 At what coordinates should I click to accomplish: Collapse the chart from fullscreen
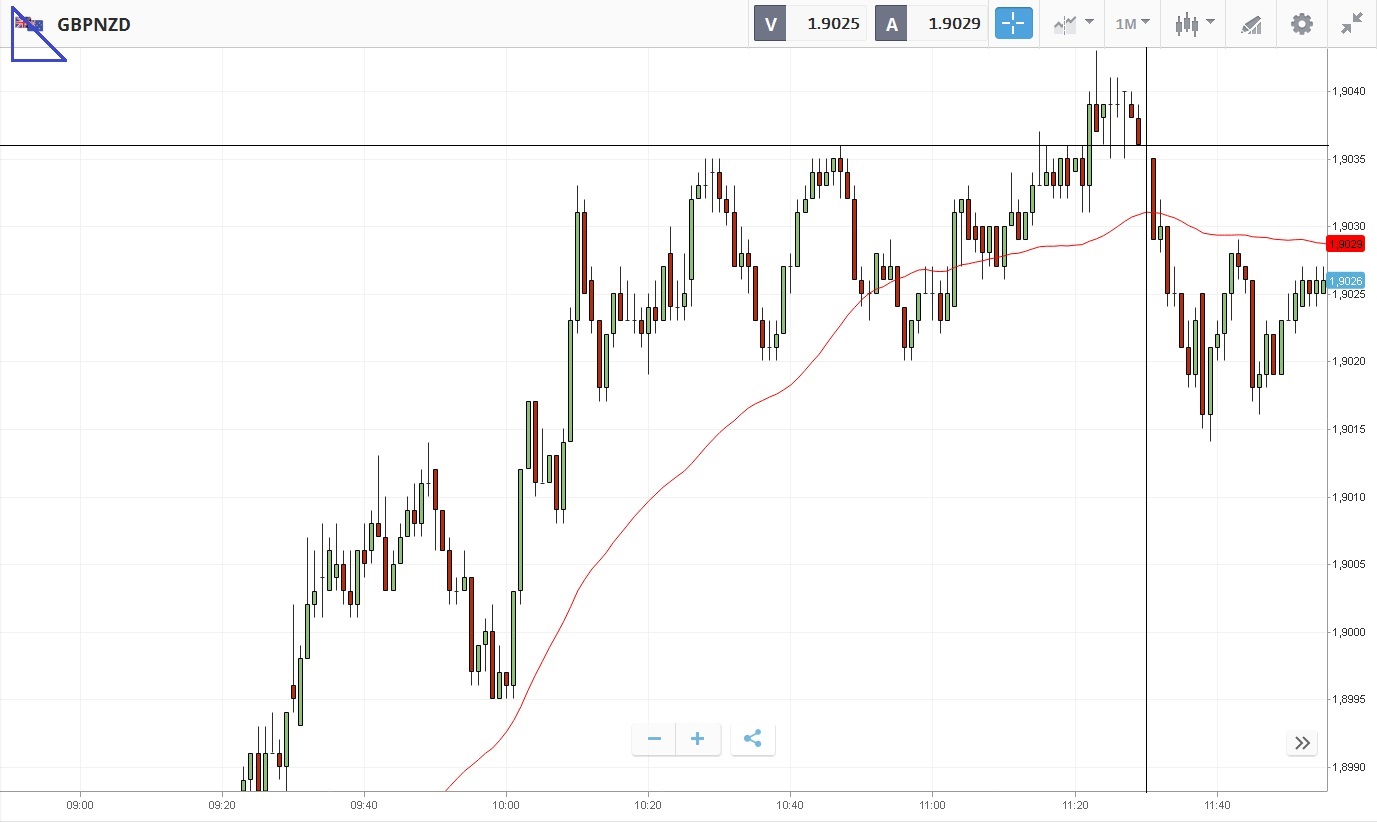pos(1351,23)
